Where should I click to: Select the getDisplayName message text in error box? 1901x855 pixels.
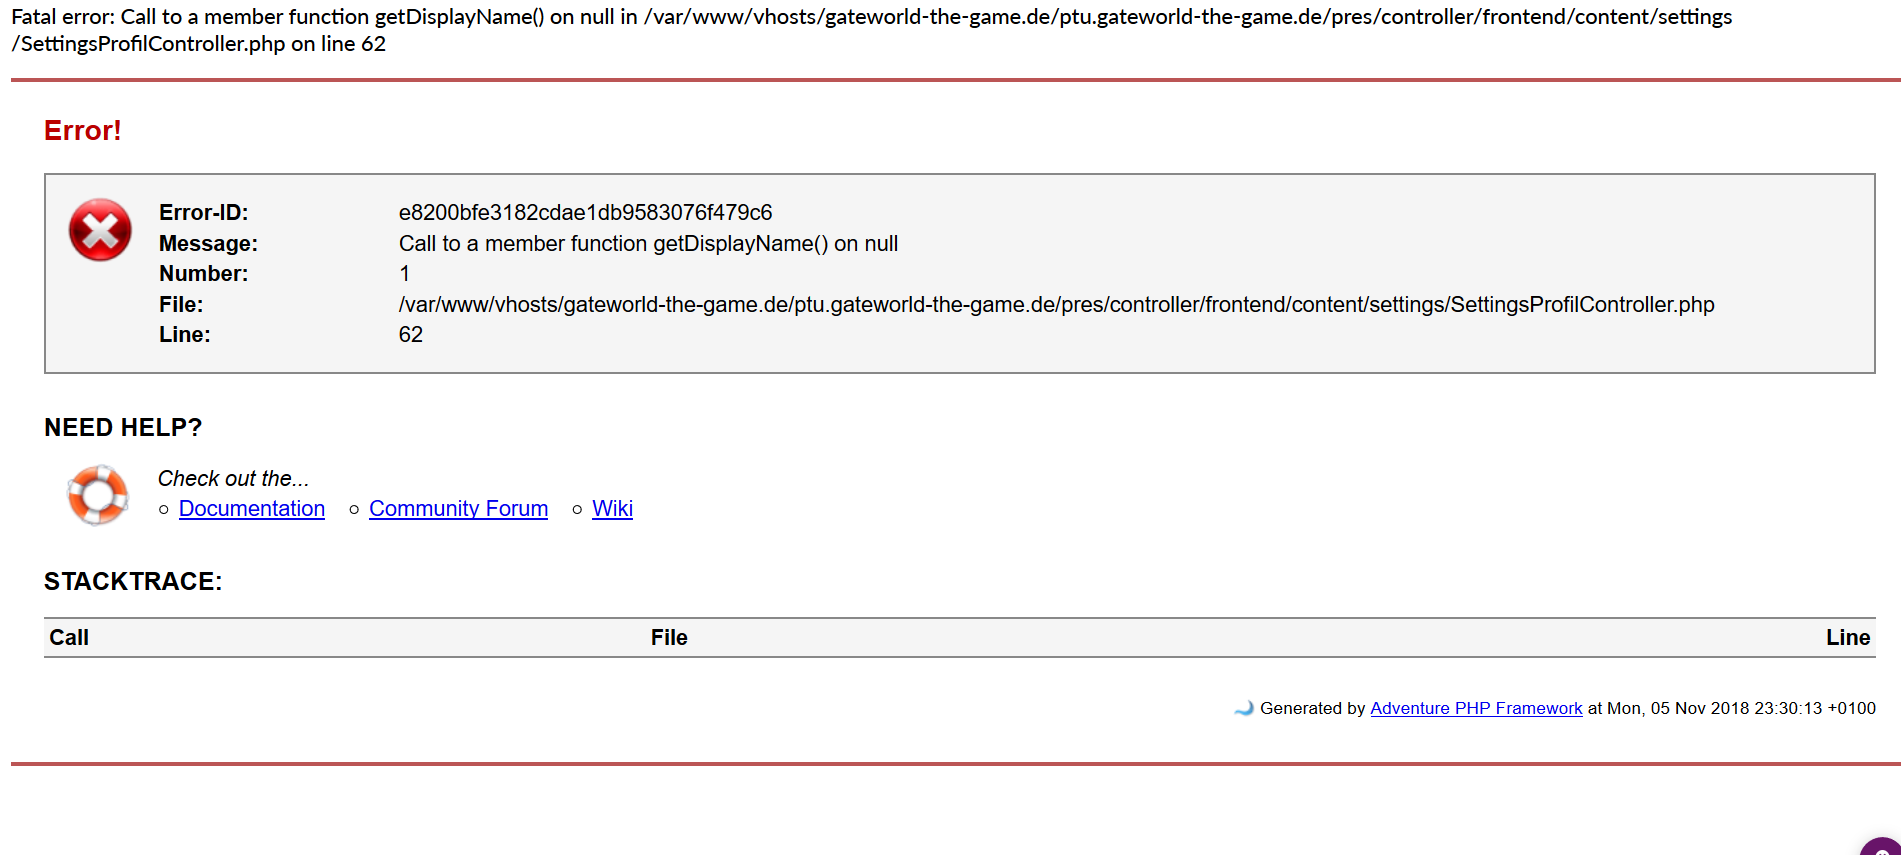tap(648, 244)
